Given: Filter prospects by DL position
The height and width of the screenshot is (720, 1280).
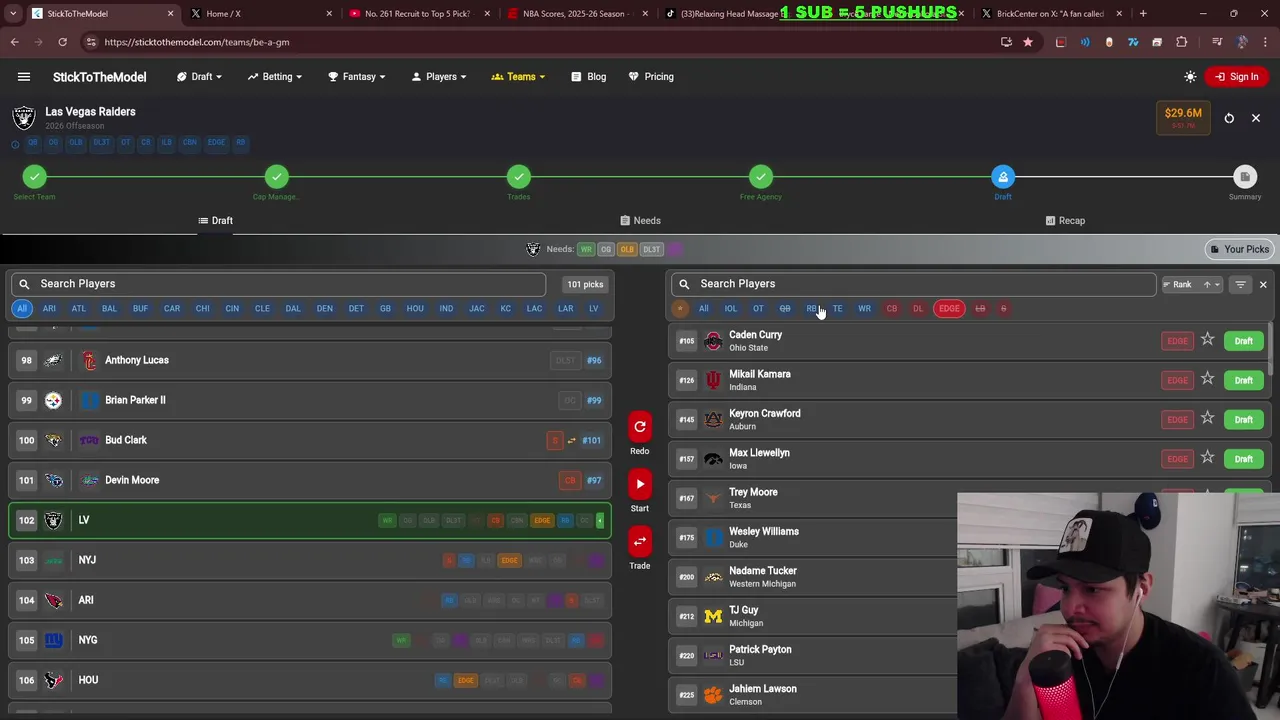Looking at the screenshot, I should click(x=917, y=308).
